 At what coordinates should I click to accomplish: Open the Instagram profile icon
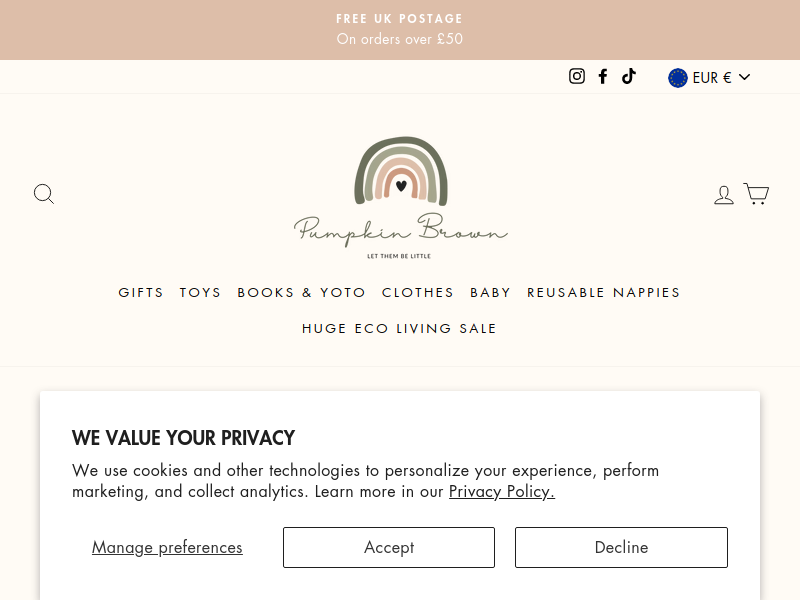coord(577,77)
